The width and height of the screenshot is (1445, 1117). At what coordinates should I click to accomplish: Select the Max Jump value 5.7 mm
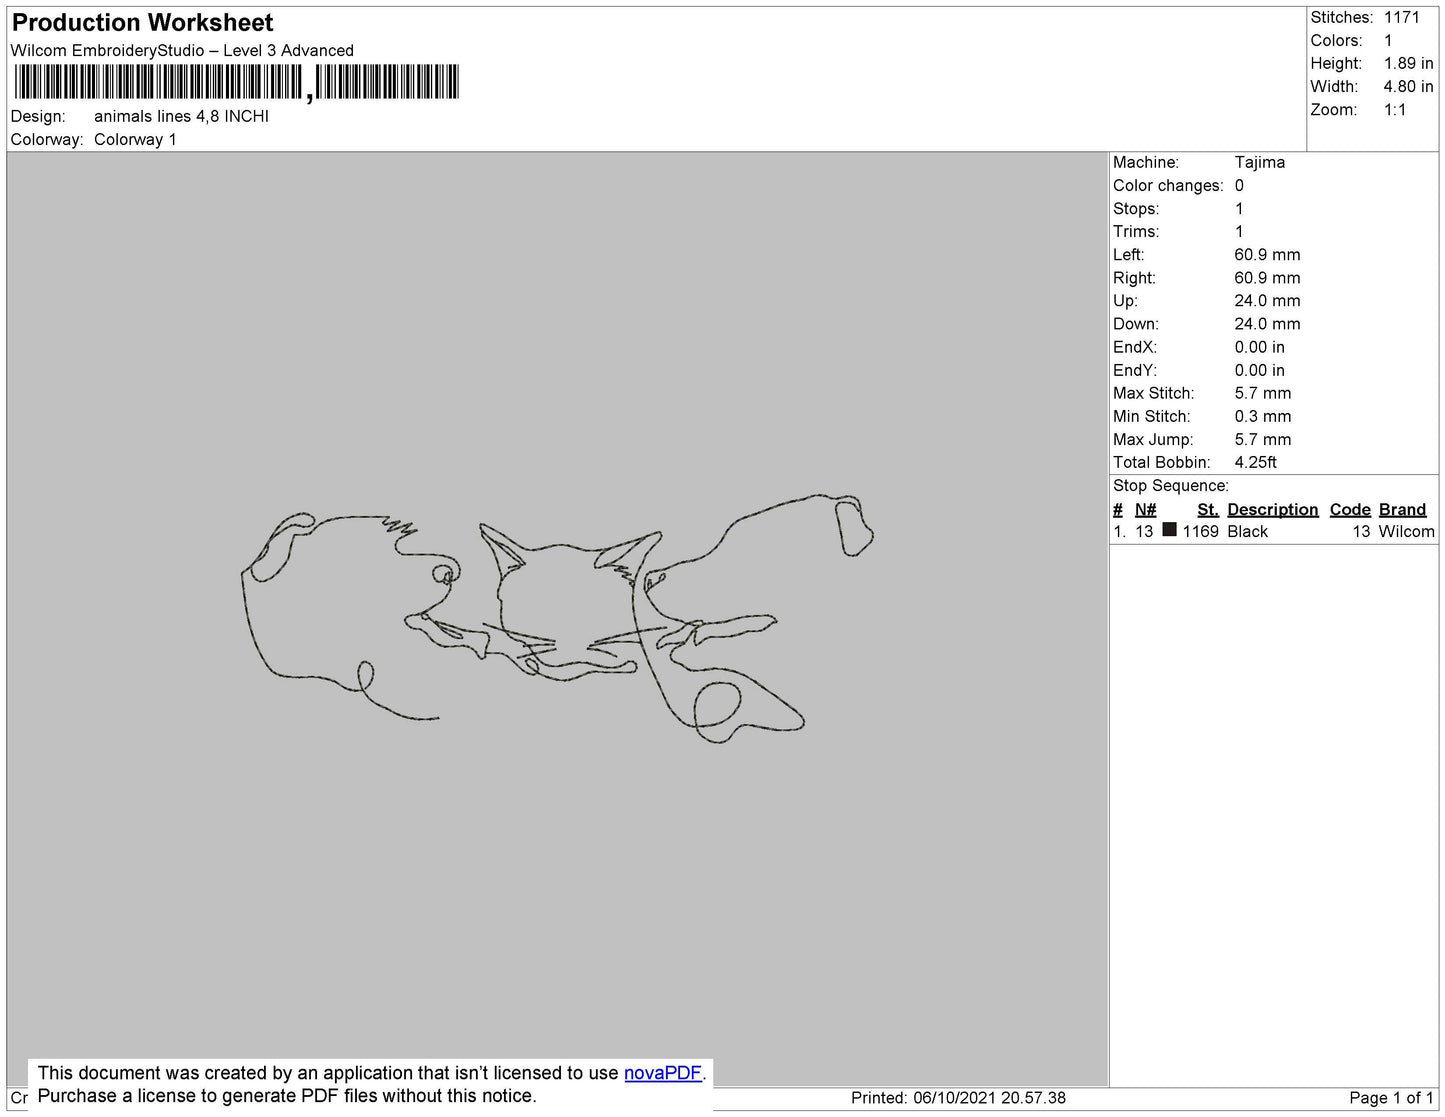point(1262,439)
